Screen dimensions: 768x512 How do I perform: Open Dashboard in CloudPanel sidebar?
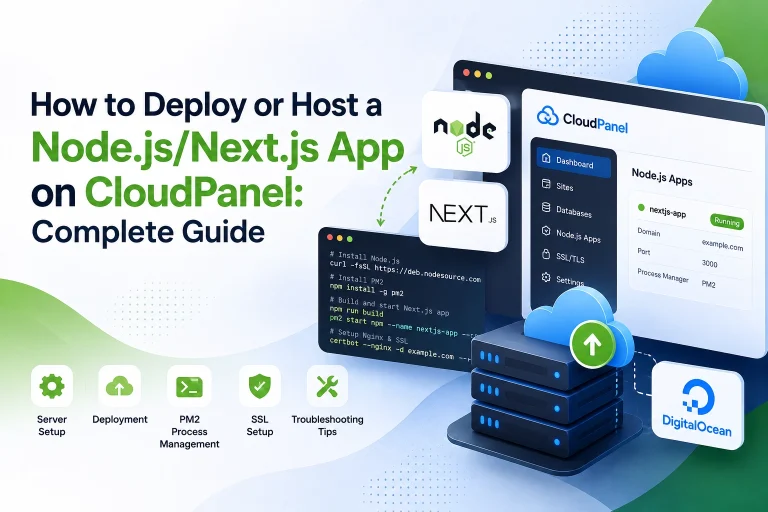tap(574, 162)
